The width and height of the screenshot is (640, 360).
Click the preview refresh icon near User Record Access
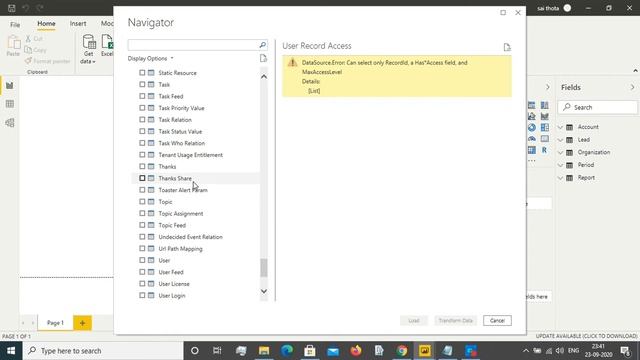click(507, 47)
